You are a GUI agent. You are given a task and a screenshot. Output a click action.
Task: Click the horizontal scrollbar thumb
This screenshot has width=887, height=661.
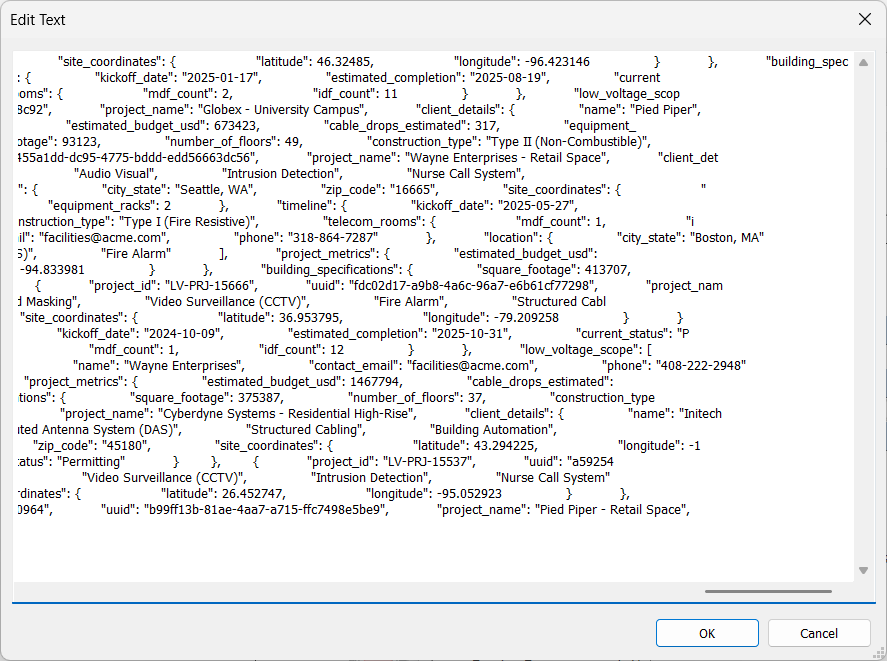[x=768, y=591]
